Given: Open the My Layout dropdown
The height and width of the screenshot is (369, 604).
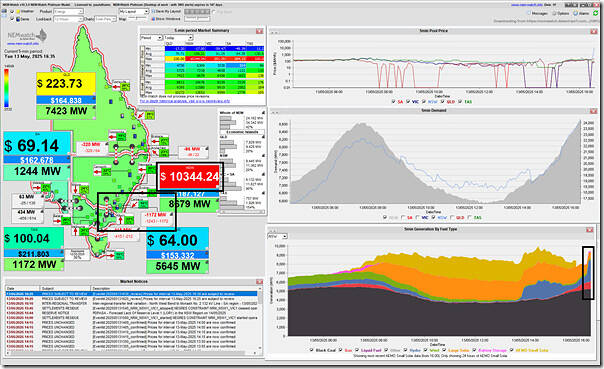Looking at the screenshot, I should 134,12.
